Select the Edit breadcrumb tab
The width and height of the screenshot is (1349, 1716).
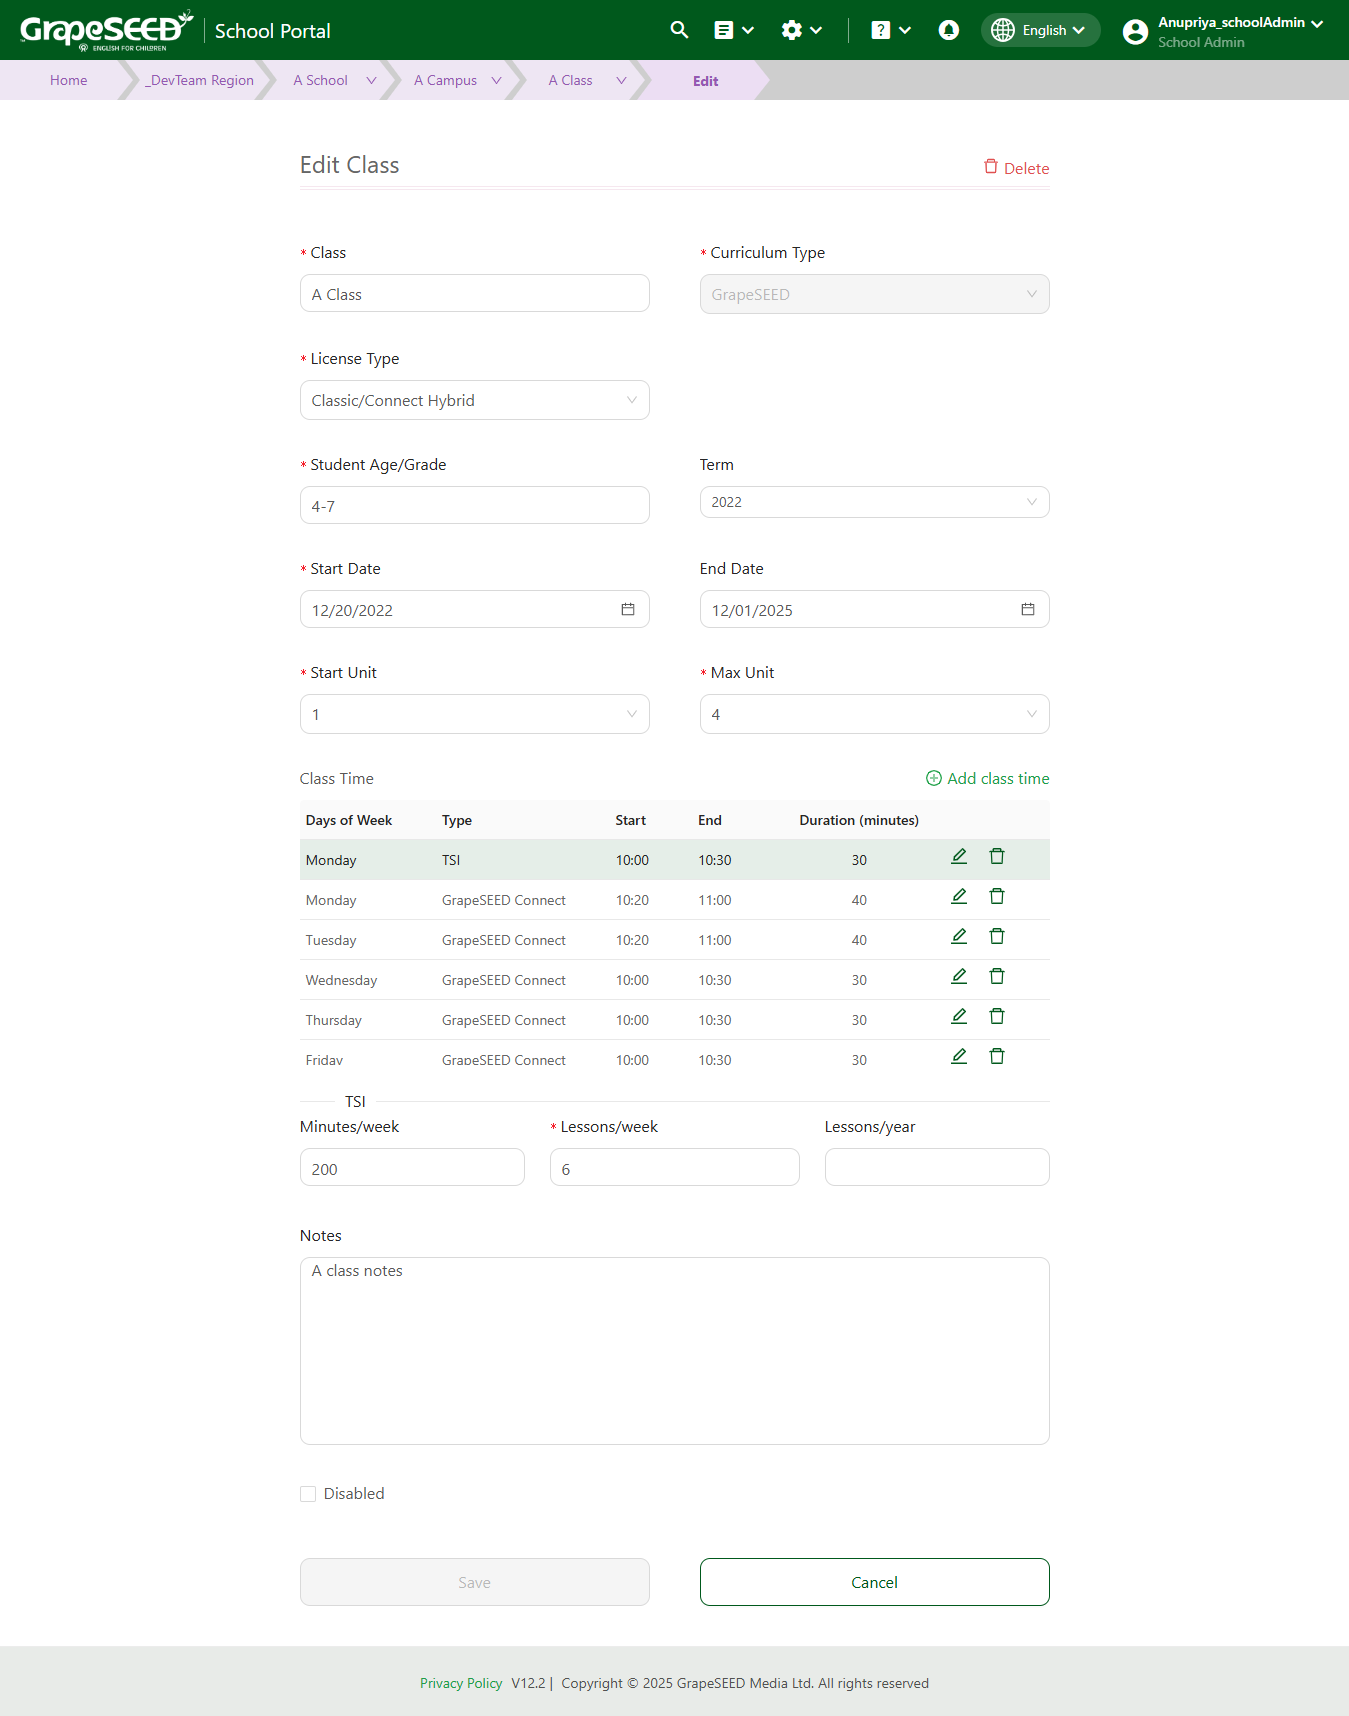coord(706,81)
